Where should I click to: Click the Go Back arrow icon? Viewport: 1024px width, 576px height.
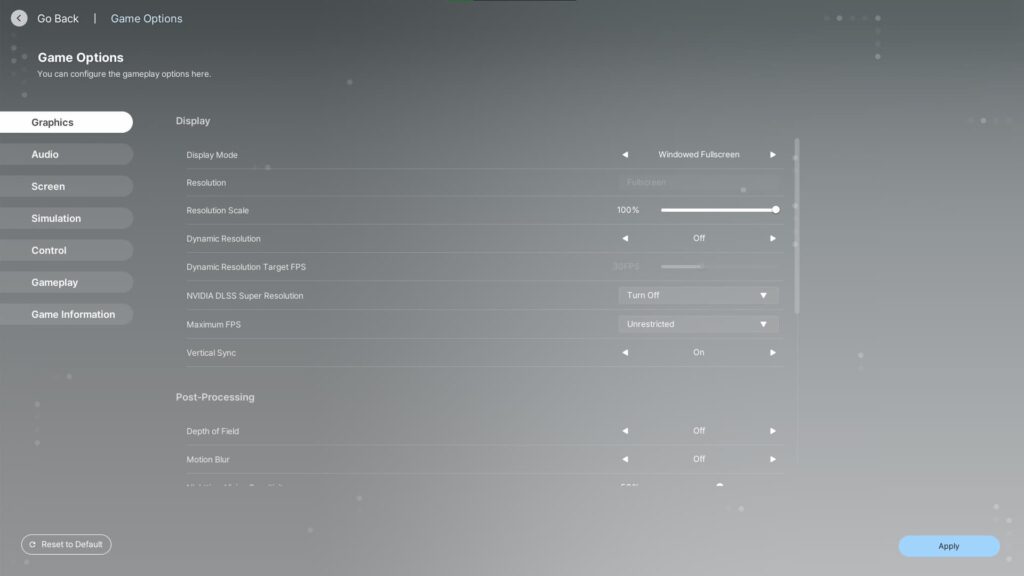tap(17, 18)
